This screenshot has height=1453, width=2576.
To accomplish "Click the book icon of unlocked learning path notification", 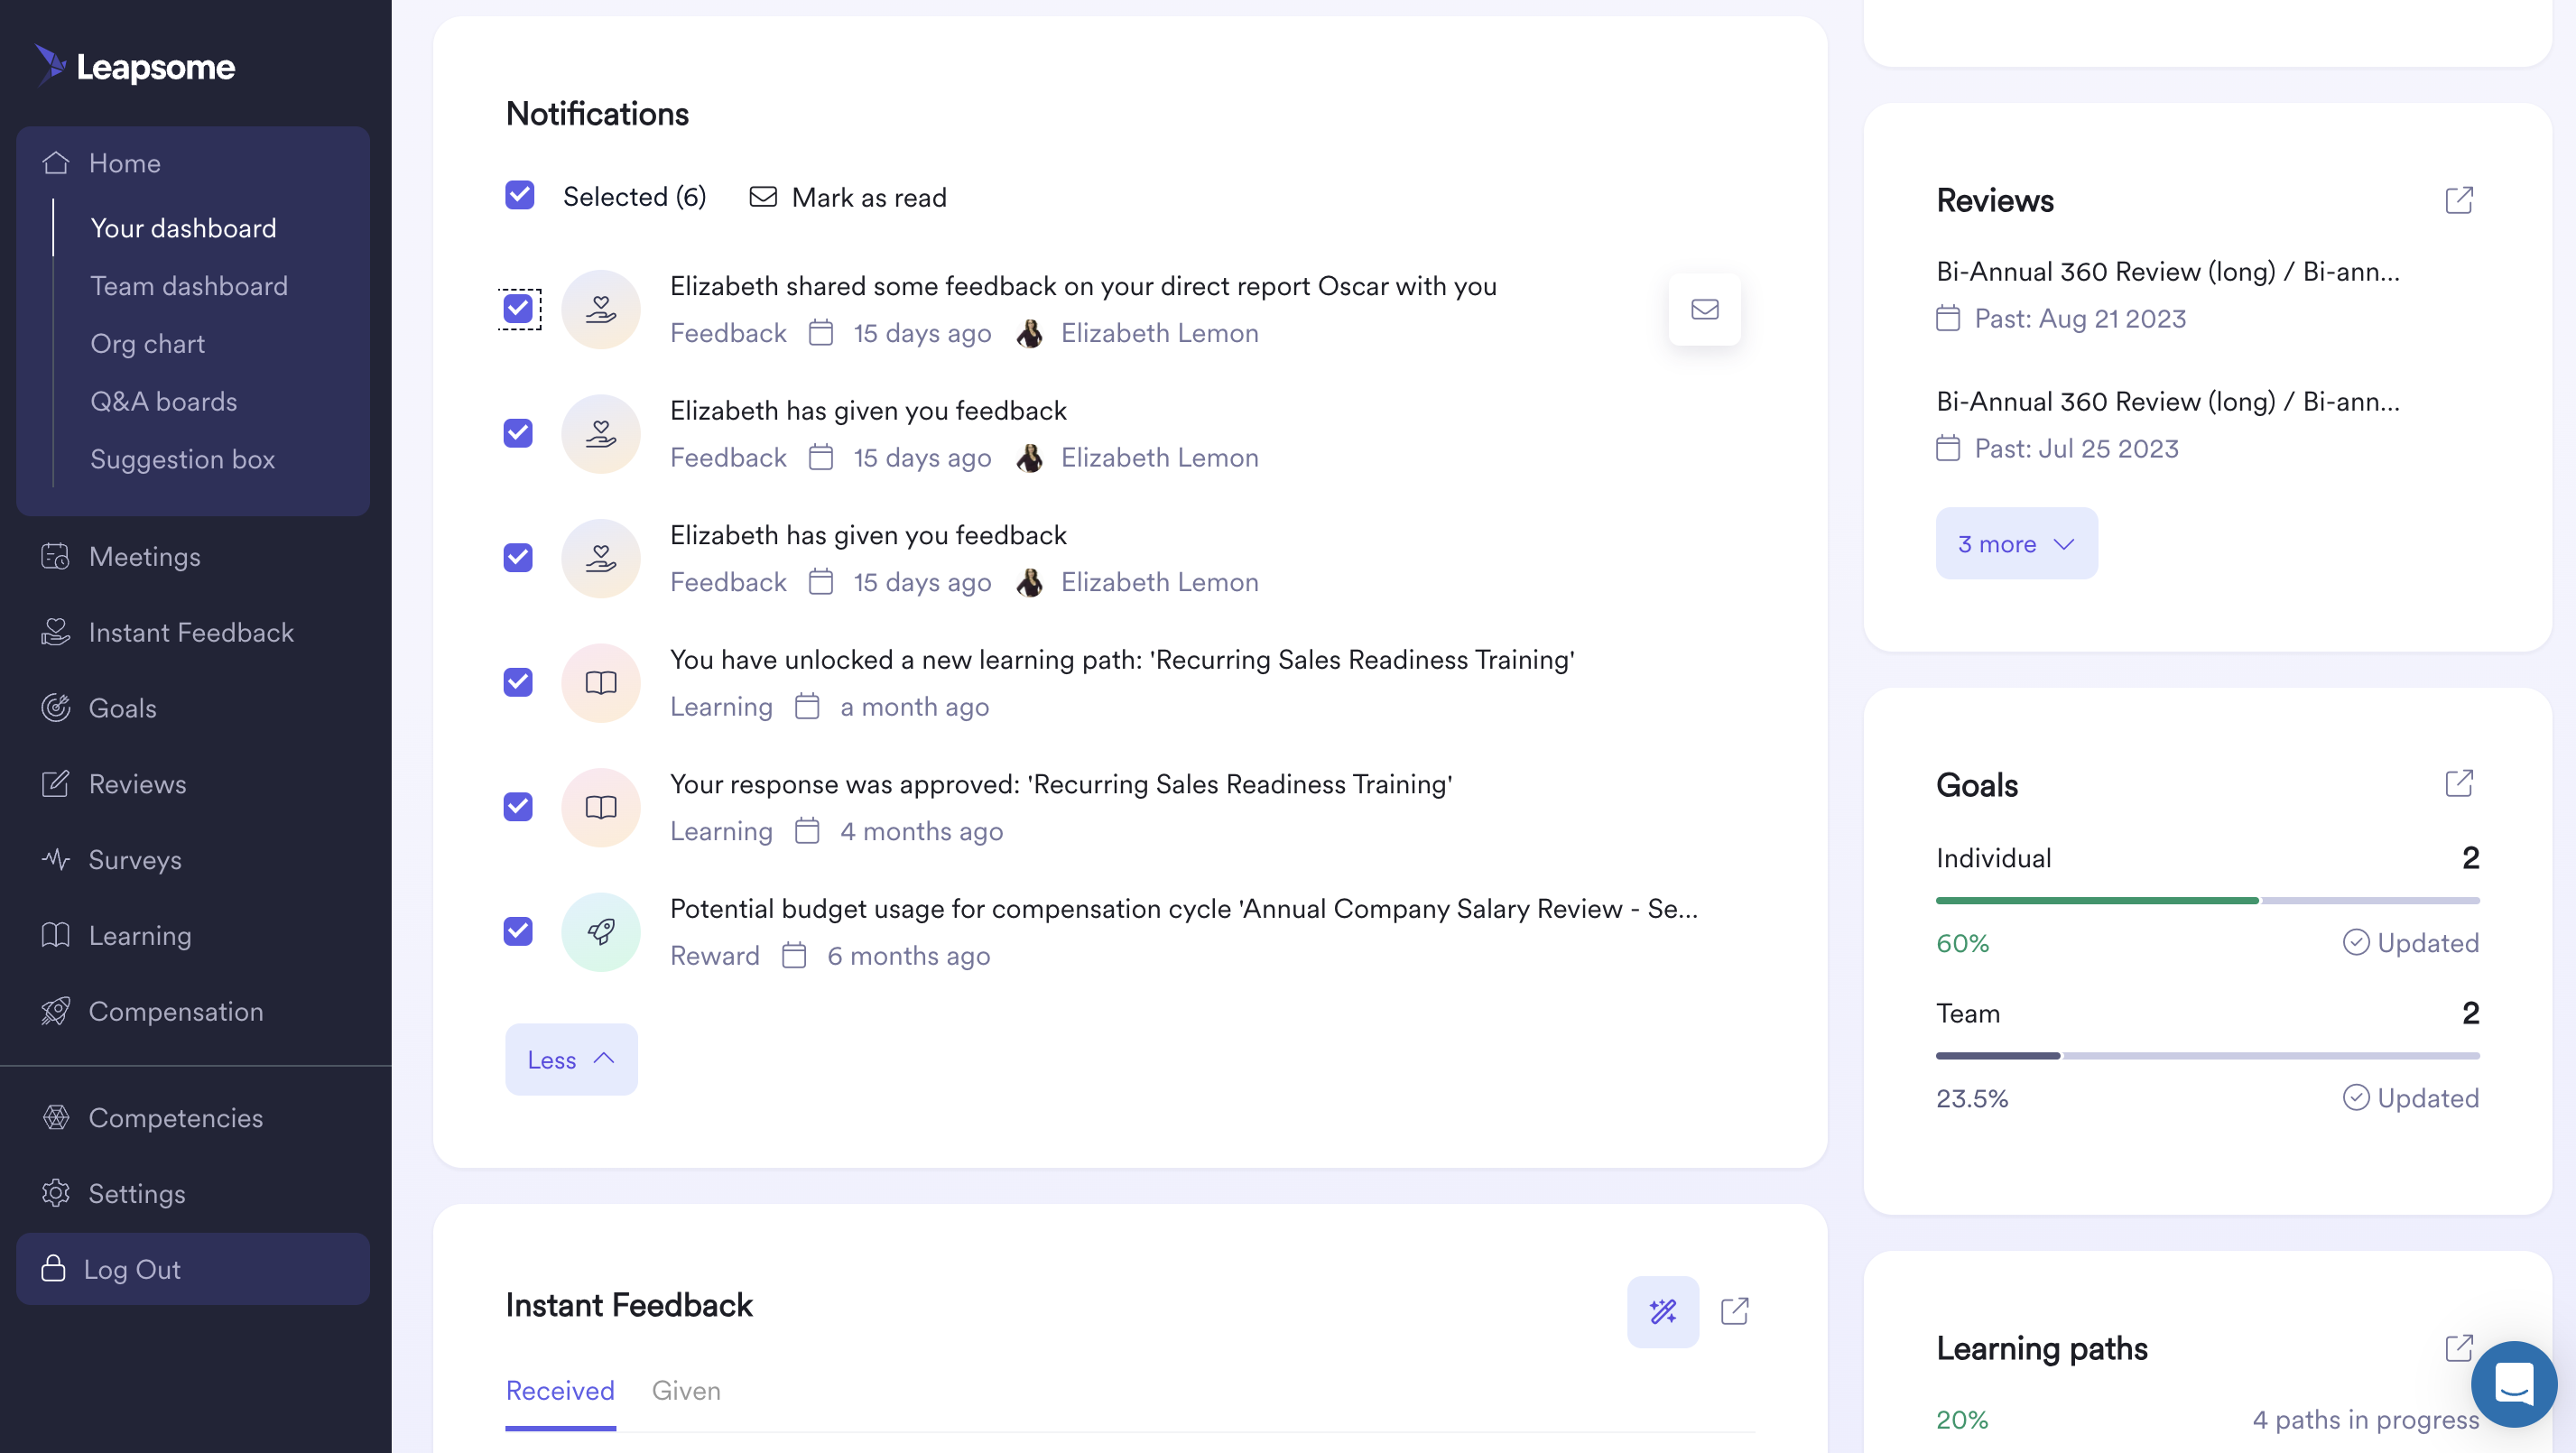I will point(601,683).
